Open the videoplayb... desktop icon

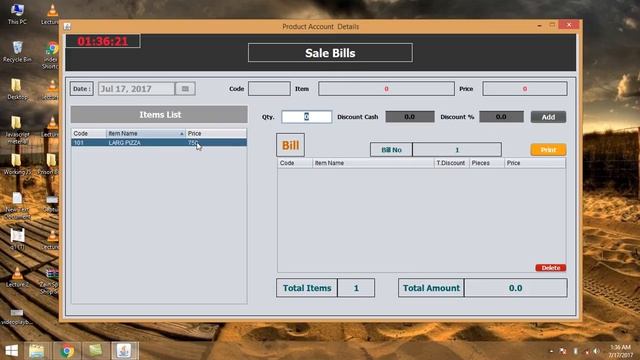(17, 317)
